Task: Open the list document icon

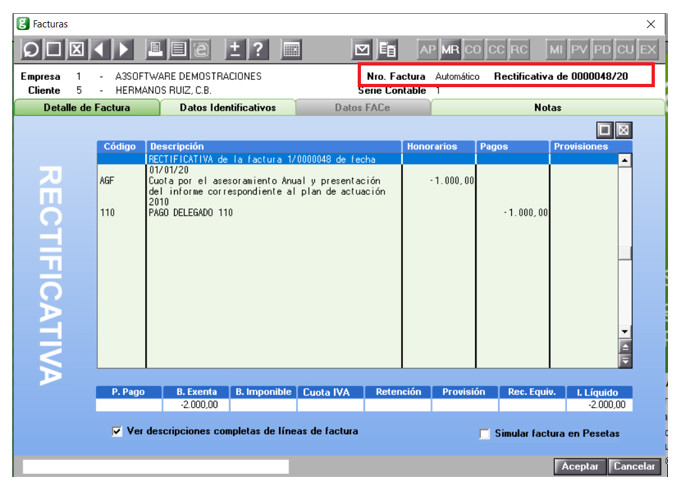Action: pos(178,49)
